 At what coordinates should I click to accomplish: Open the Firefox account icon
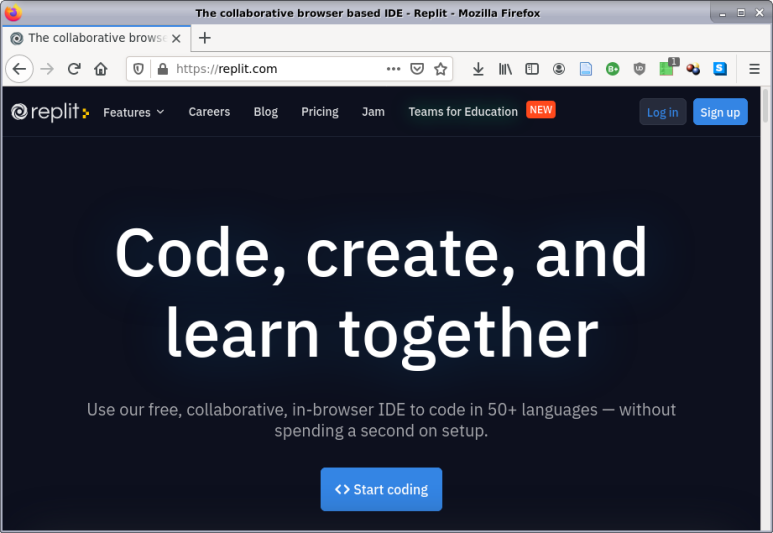point(559,69)
